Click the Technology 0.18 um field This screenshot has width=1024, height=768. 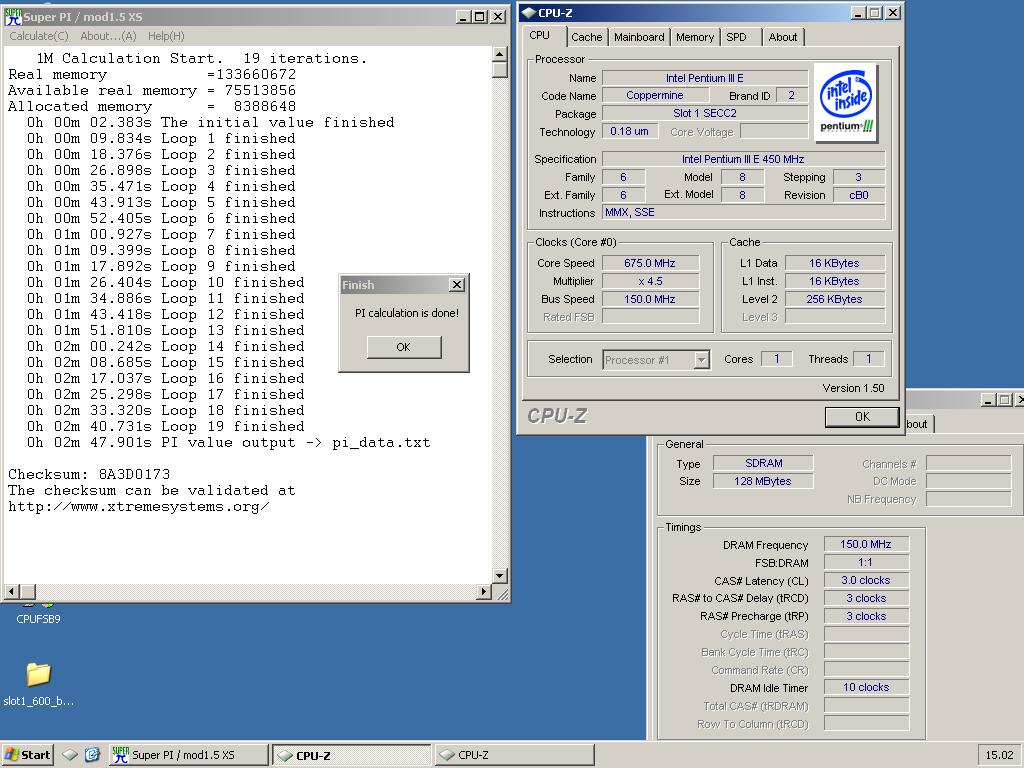(x=629, y=131)
